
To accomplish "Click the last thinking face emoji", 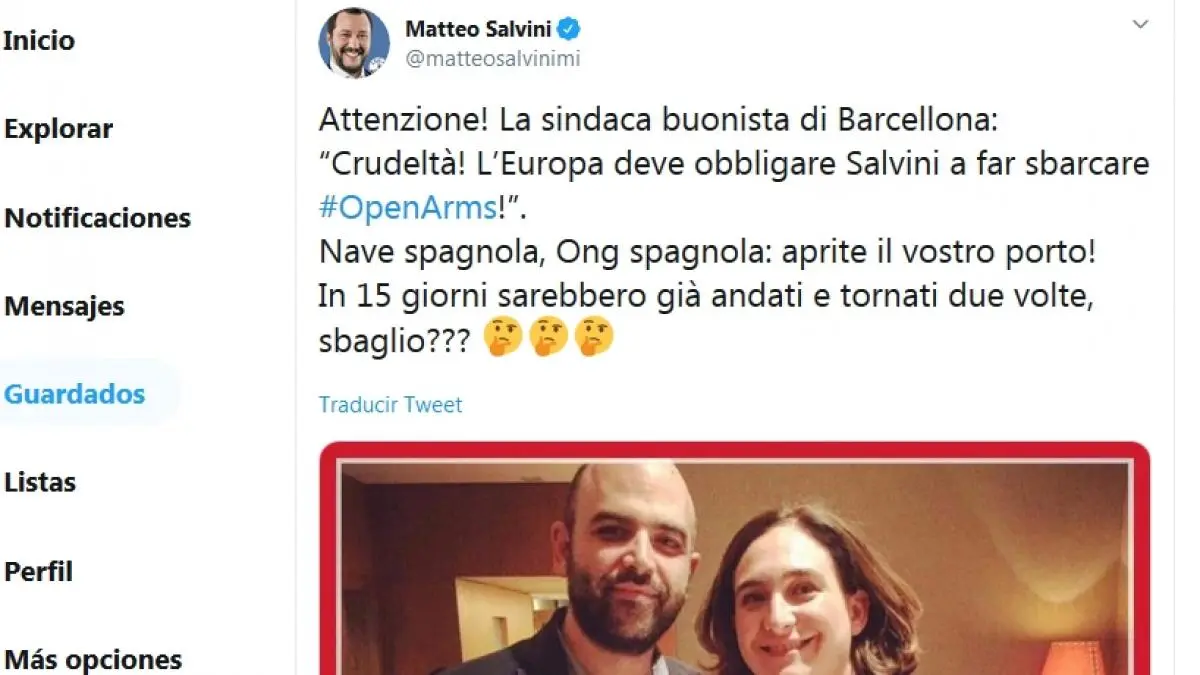I will (595, 340).
